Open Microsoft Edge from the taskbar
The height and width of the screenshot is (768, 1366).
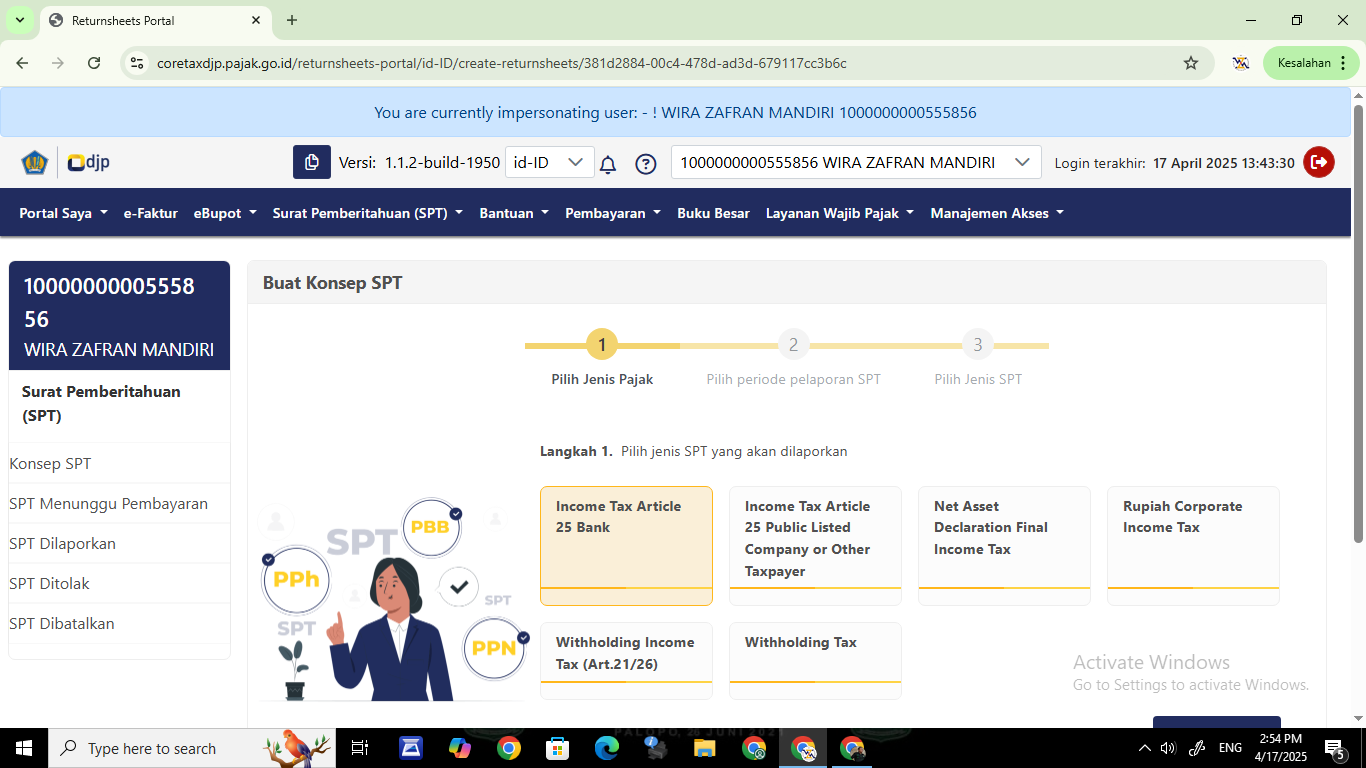[x=607, y=748]
